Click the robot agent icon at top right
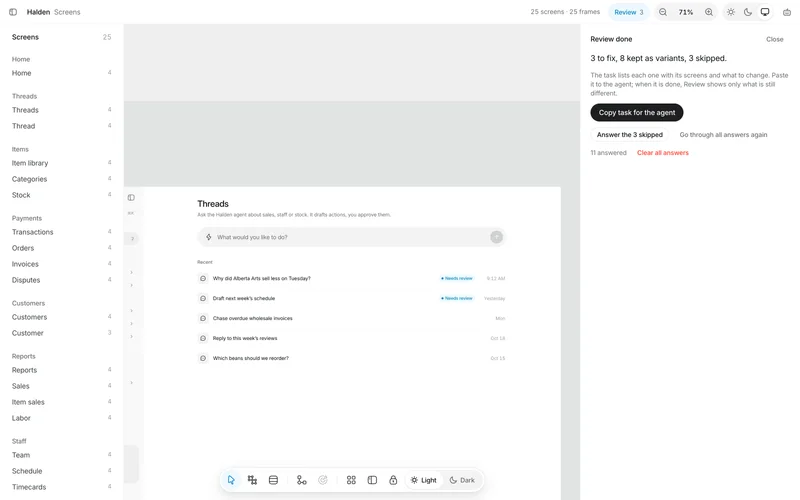This screenshot has width=800, height=500. (787, 12)
